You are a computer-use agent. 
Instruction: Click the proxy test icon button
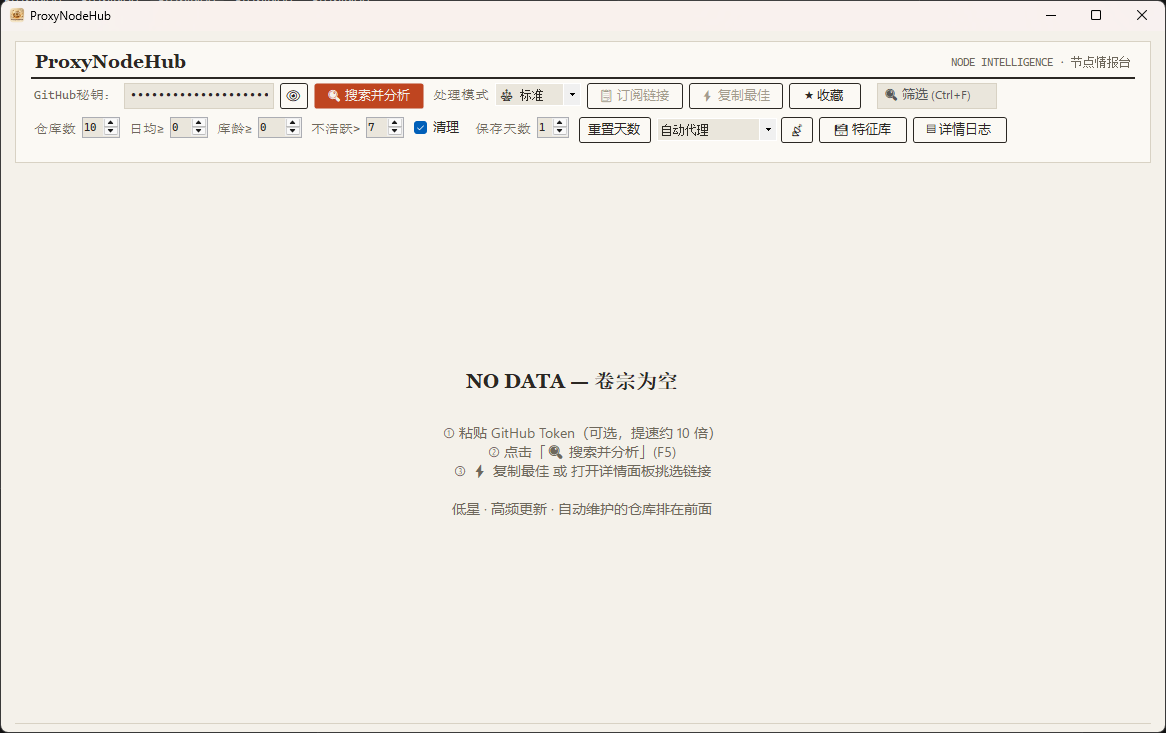(796, 130)
